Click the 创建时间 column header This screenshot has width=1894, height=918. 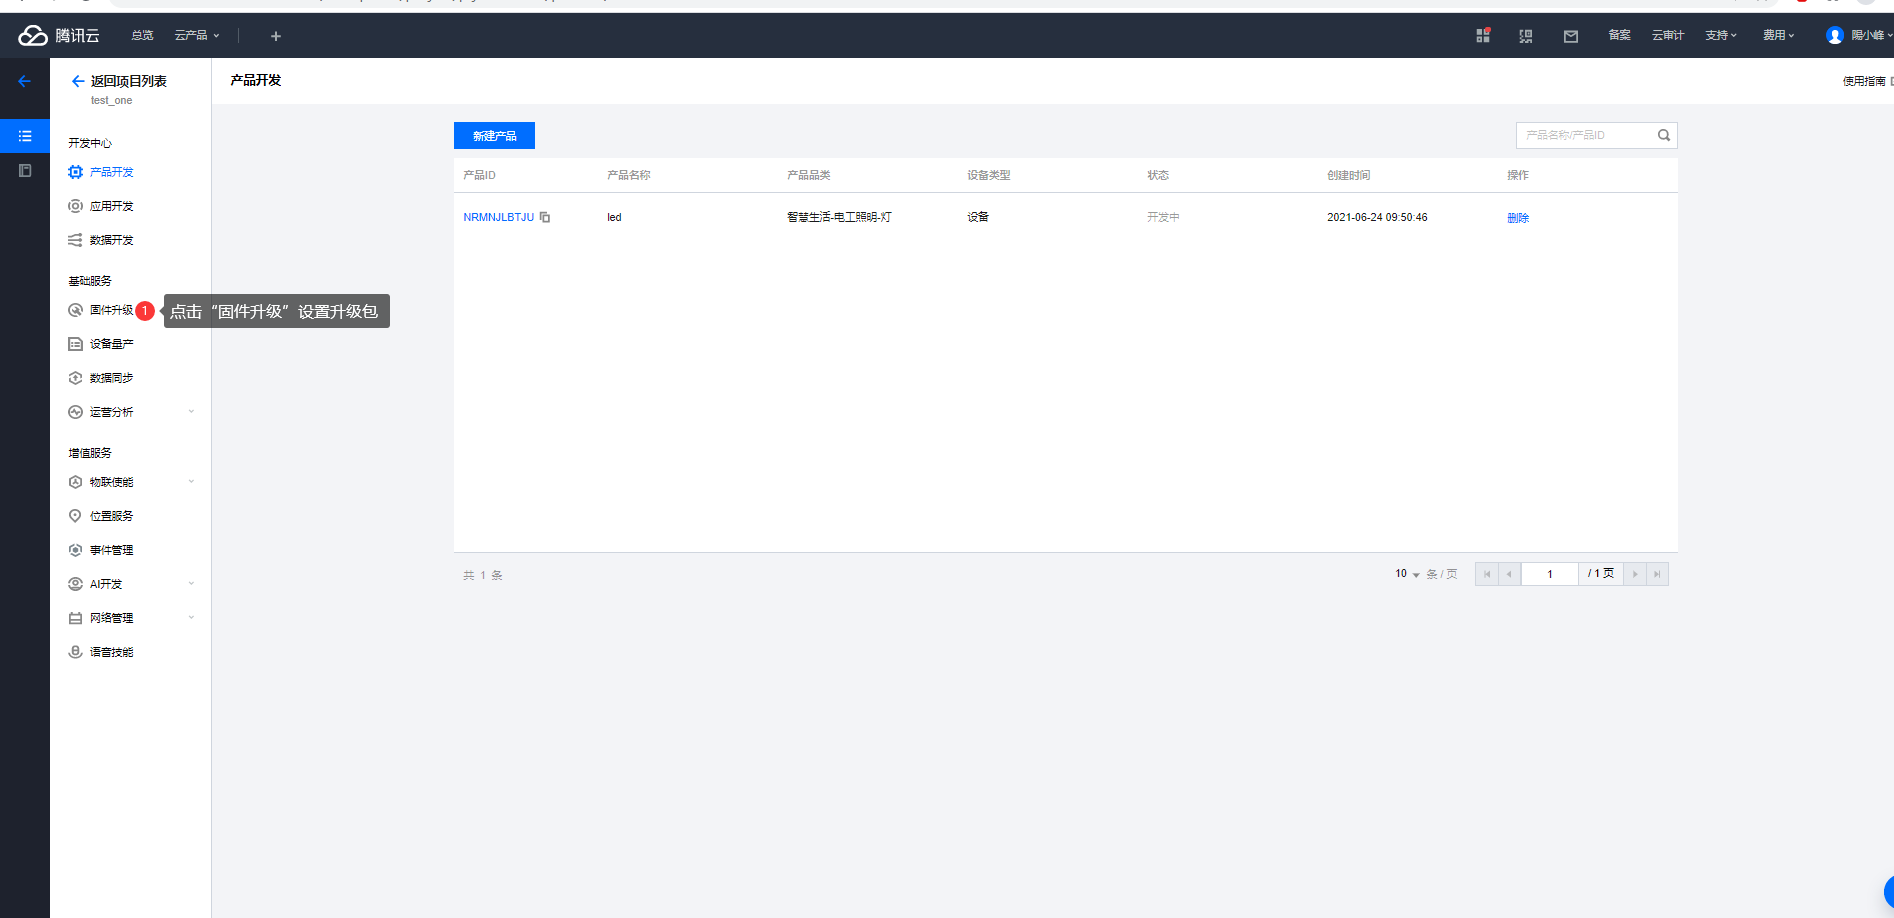(x=1349, y=175)
